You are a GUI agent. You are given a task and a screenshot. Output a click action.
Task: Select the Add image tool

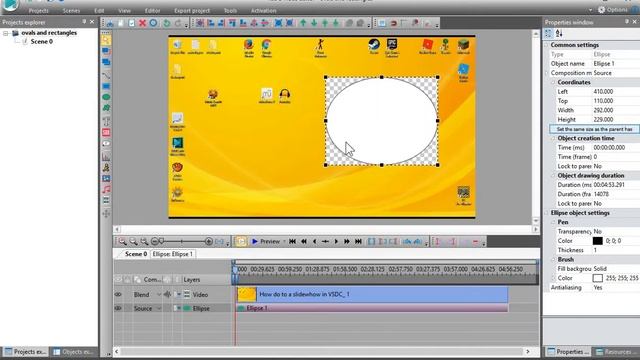(106, 178)
